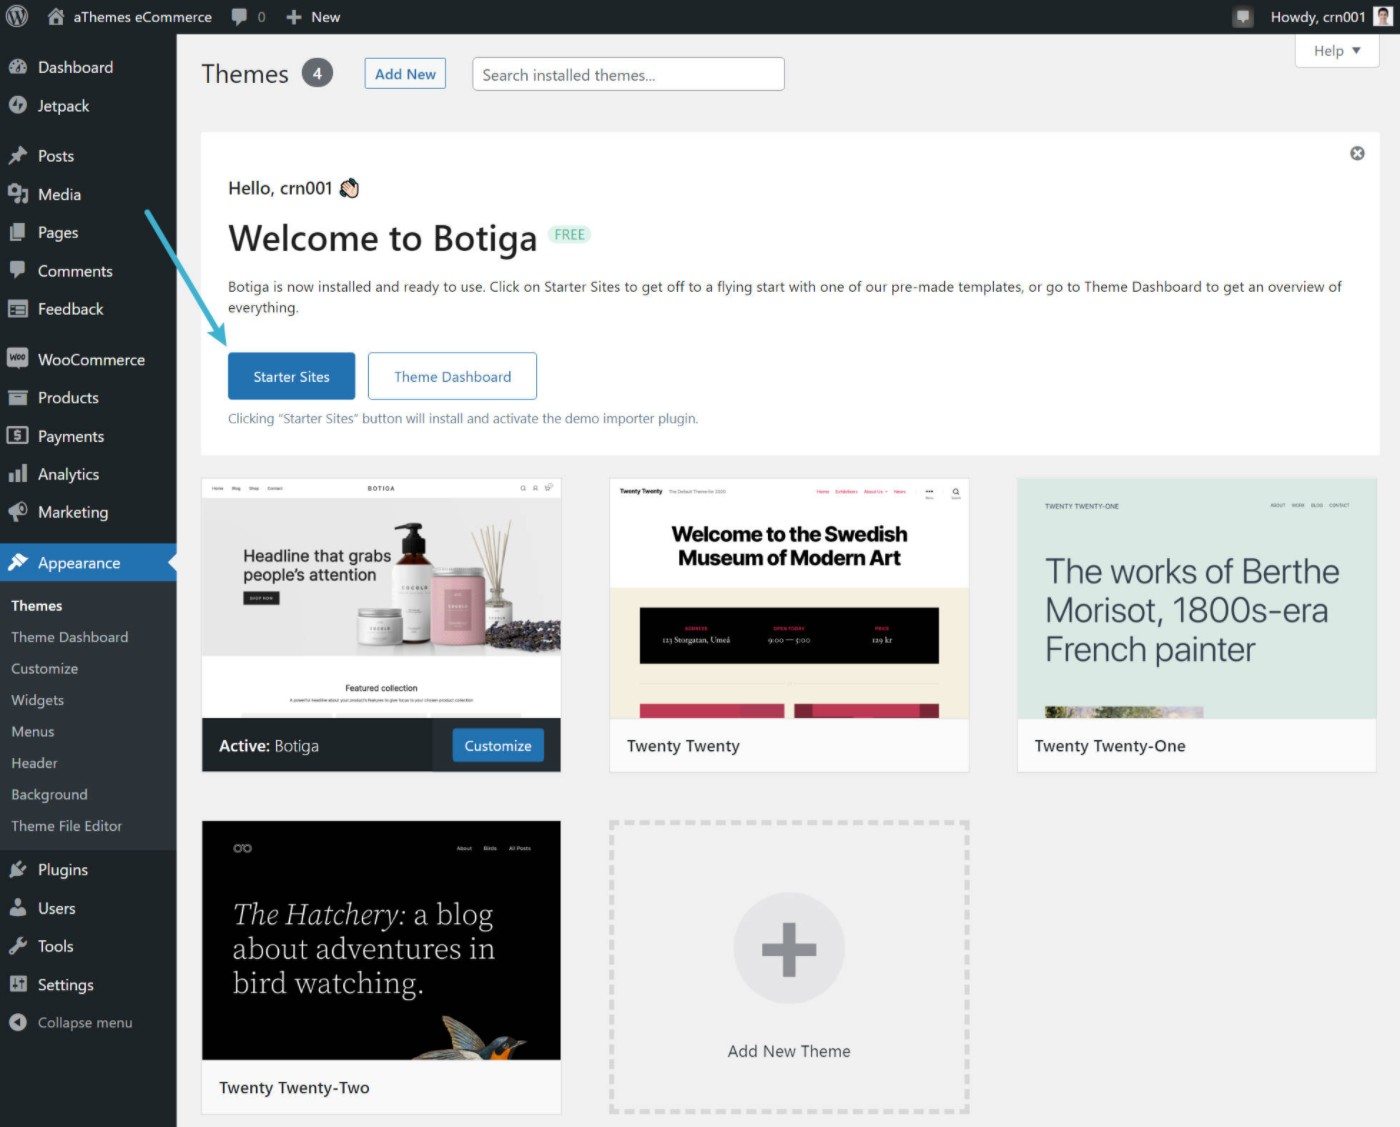The width and height of the screenshot is (1400, 1127).
Task: Click the Plugins plug icon
Action: pyautogui.click(x=18, y=869)
